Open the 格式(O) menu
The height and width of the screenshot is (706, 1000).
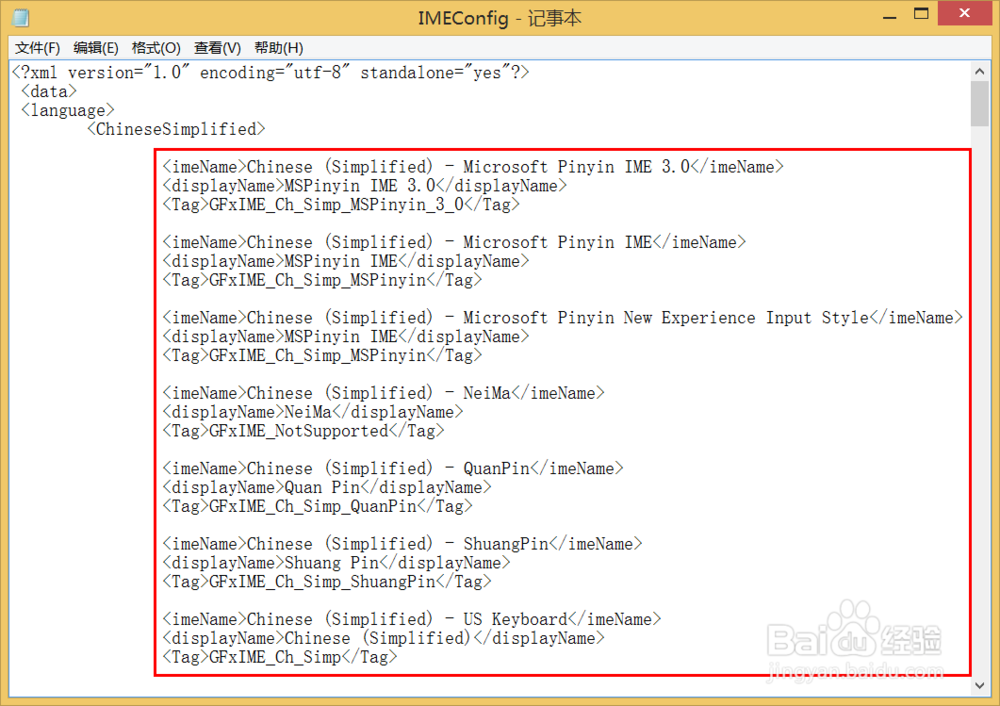coord(156,48)
